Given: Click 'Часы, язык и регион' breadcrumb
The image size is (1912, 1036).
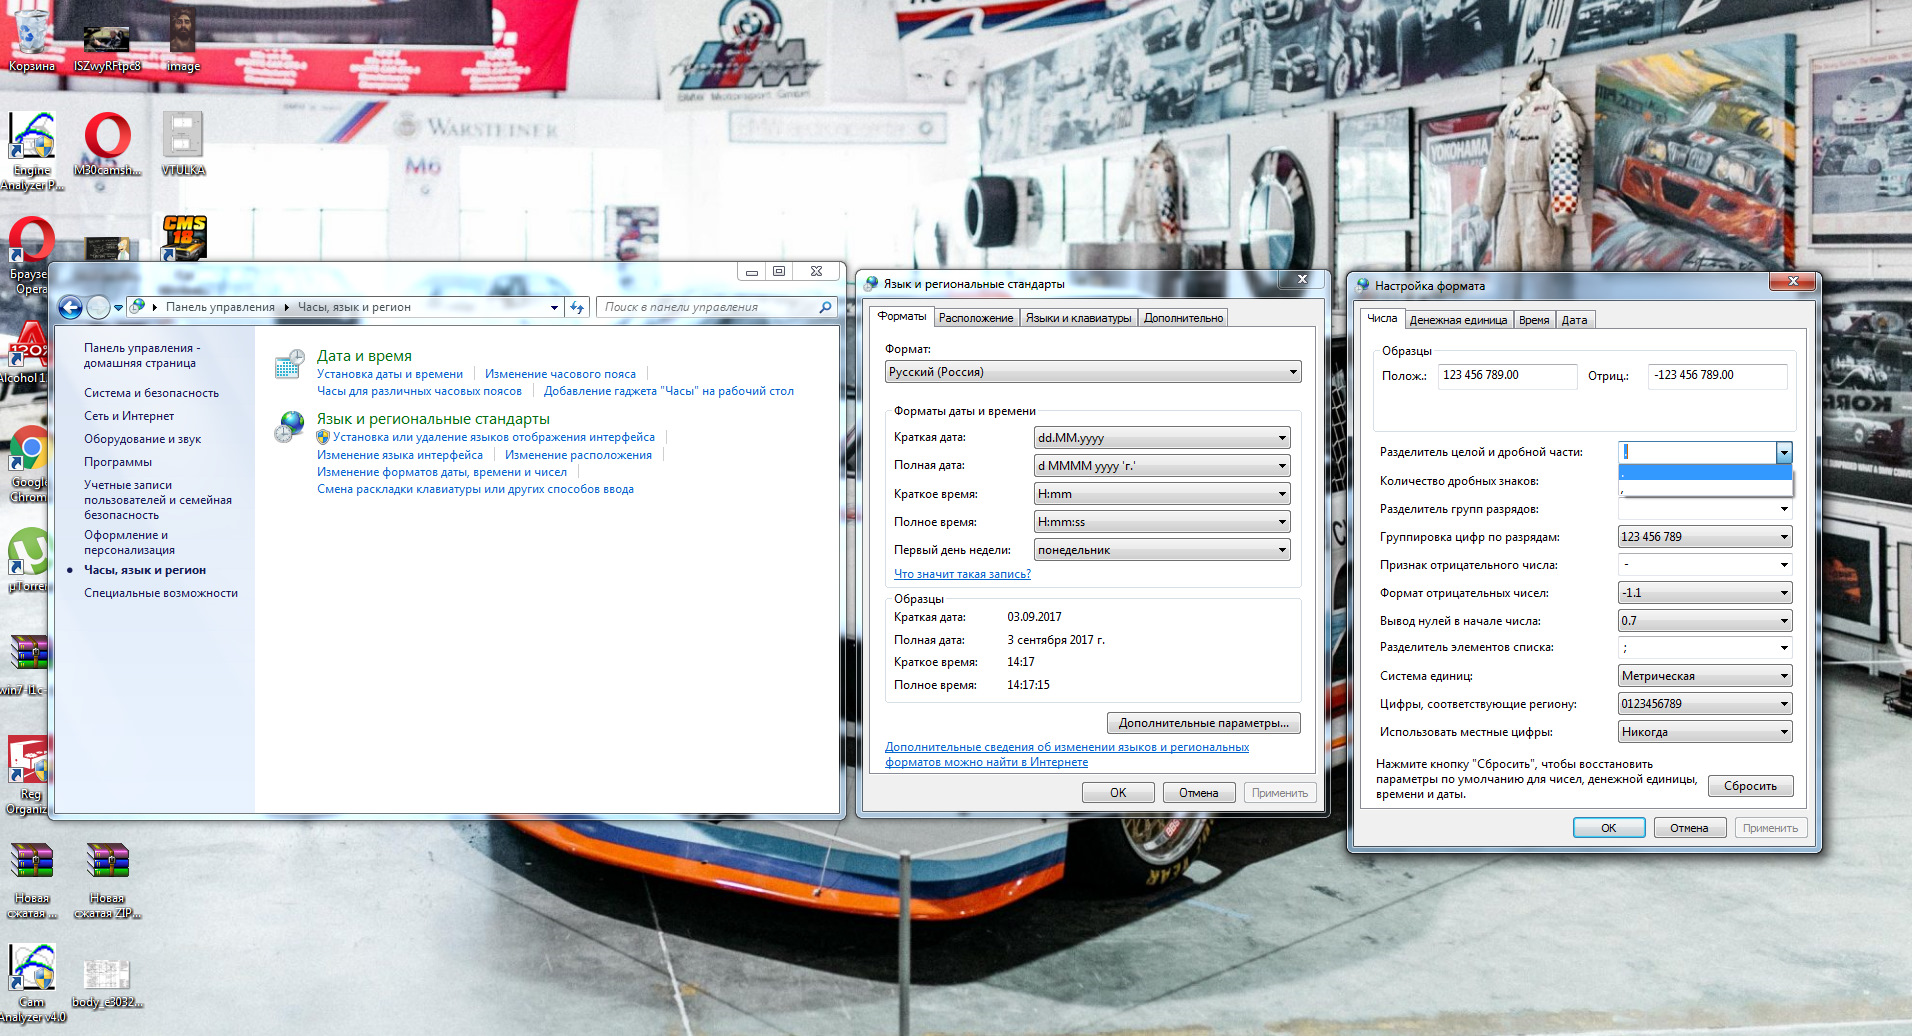Looking at the screenshot, I should (354, 307).
